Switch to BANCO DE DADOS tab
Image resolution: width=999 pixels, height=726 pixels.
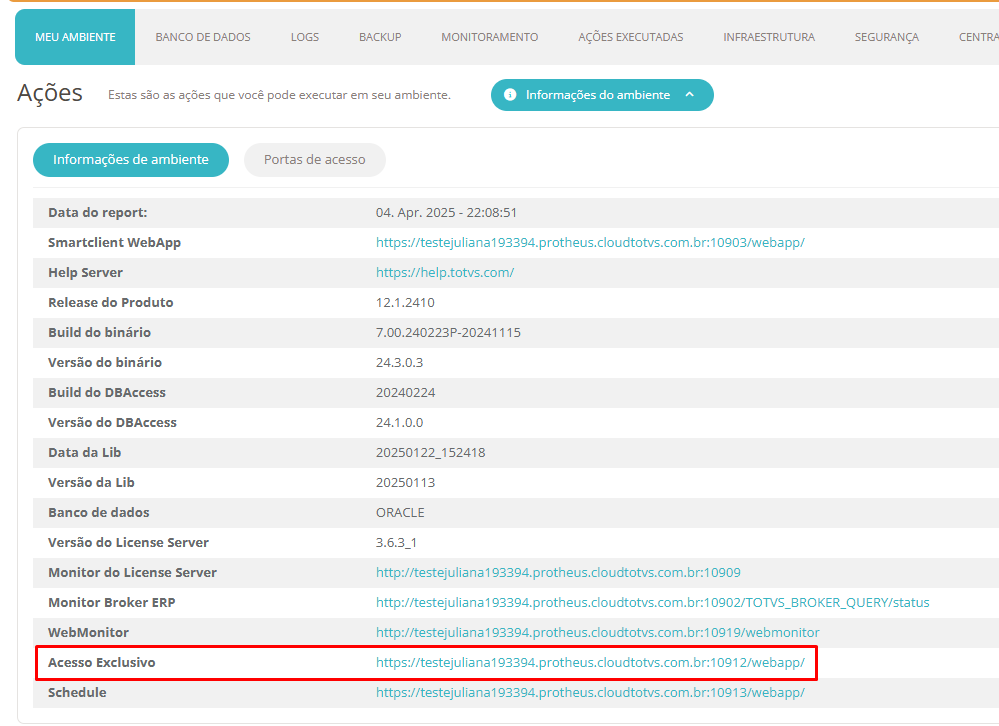click(x=203, y=37)
